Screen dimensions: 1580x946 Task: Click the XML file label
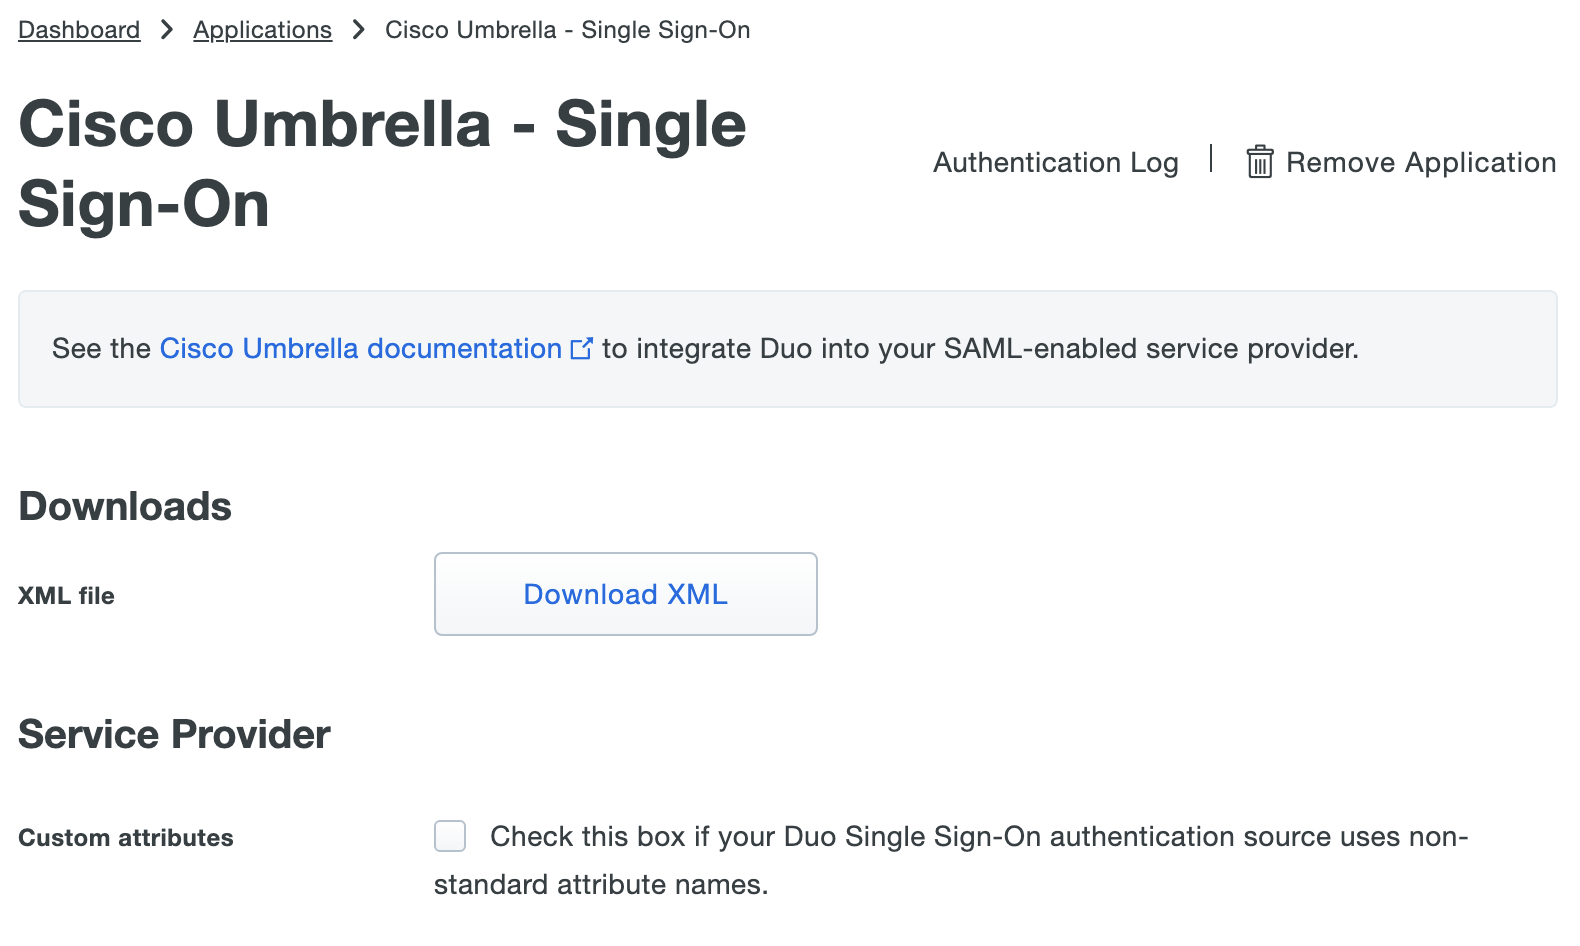tap(66, 595)
